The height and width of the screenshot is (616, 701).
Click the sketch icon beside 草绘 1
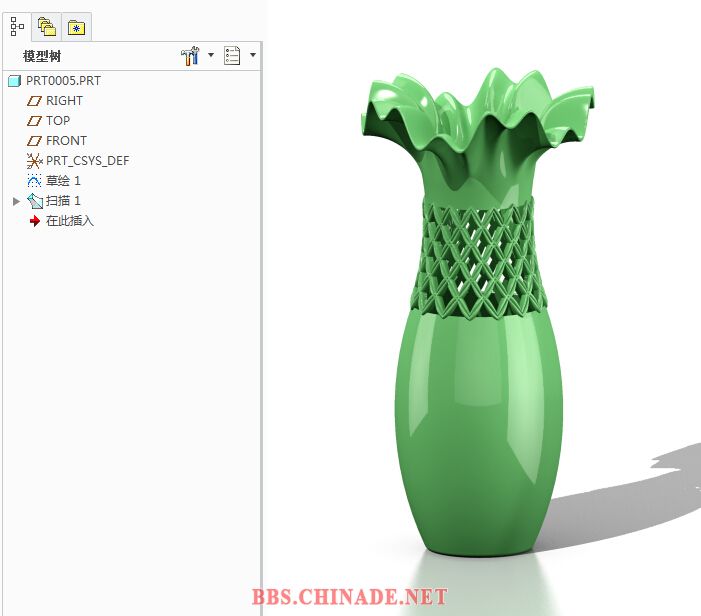point(34,181)
